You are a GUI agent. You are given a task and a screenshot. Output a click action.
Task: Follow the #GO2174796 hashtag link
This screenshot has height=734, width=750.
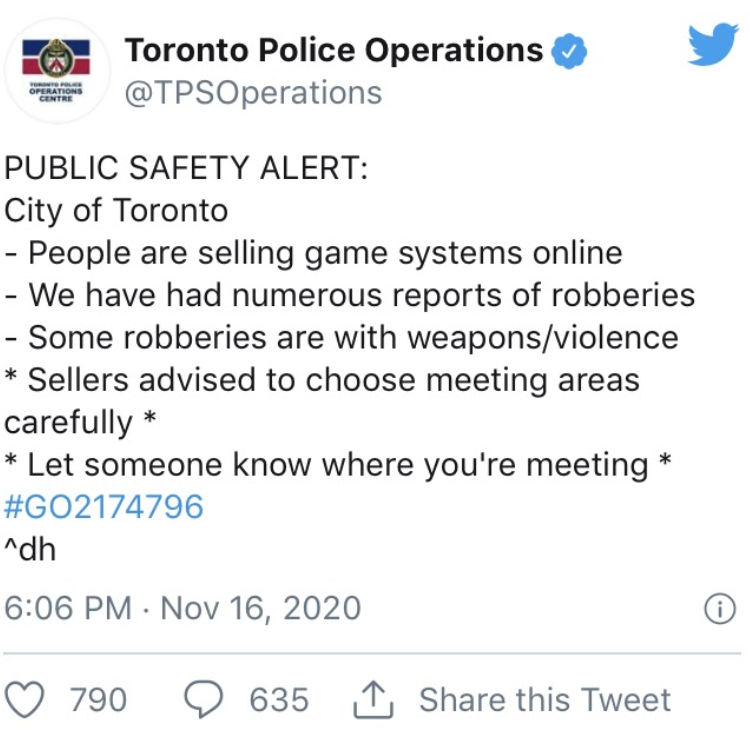pyautogui.click(x=104, y=507)
